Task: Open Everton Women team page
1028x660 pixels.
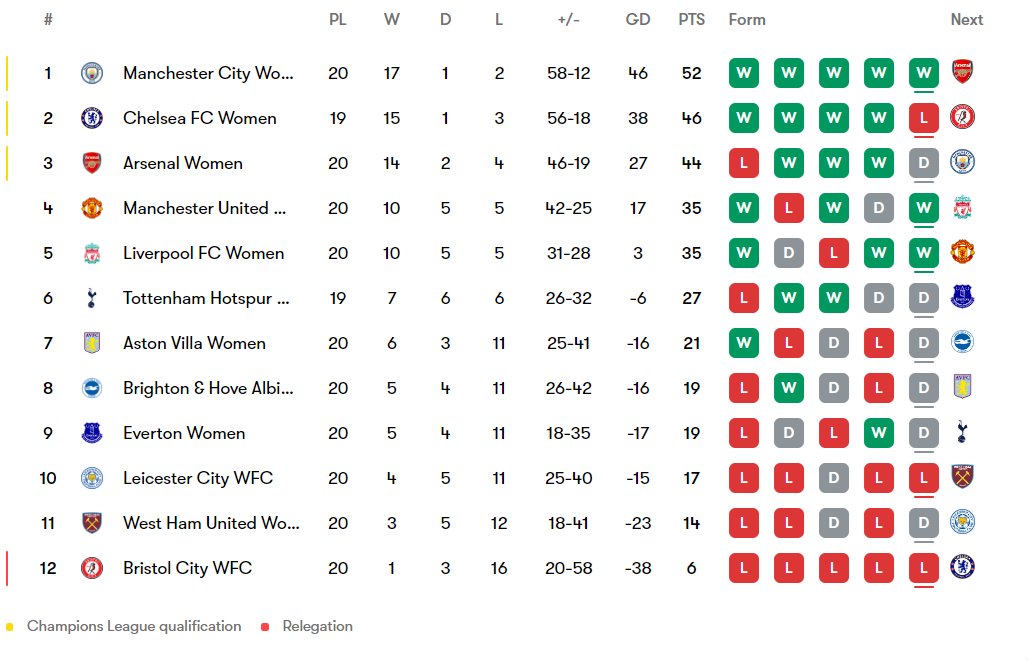Action: tap(184, 433)
